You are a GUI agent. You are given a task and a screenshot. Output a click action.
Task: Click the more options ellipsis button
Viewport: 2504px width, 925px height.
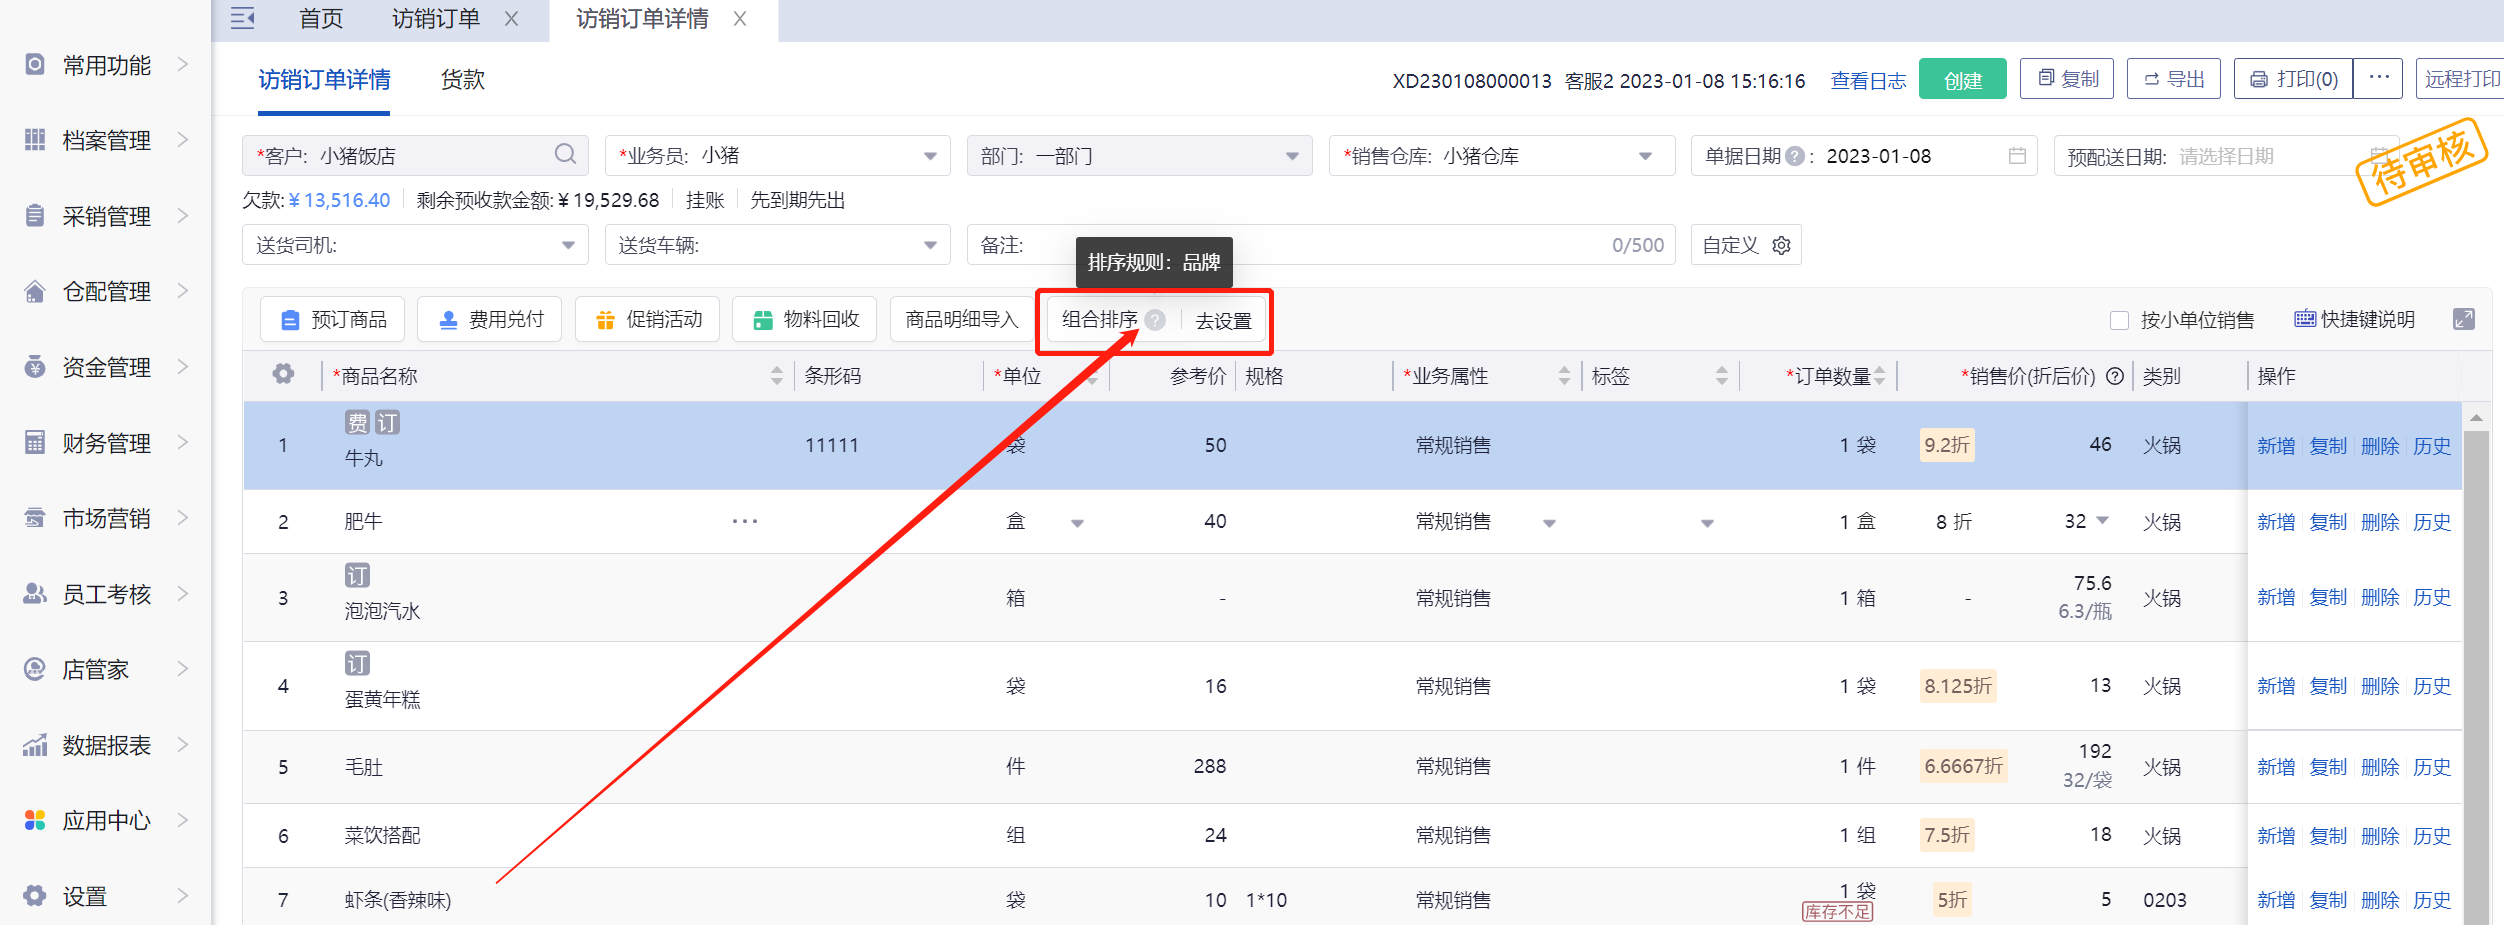2378,79
